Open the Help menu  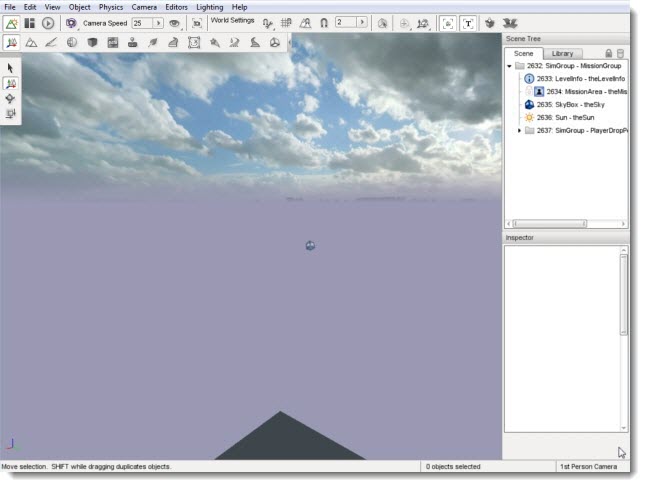pyautogui.click(x=239, y=7)
